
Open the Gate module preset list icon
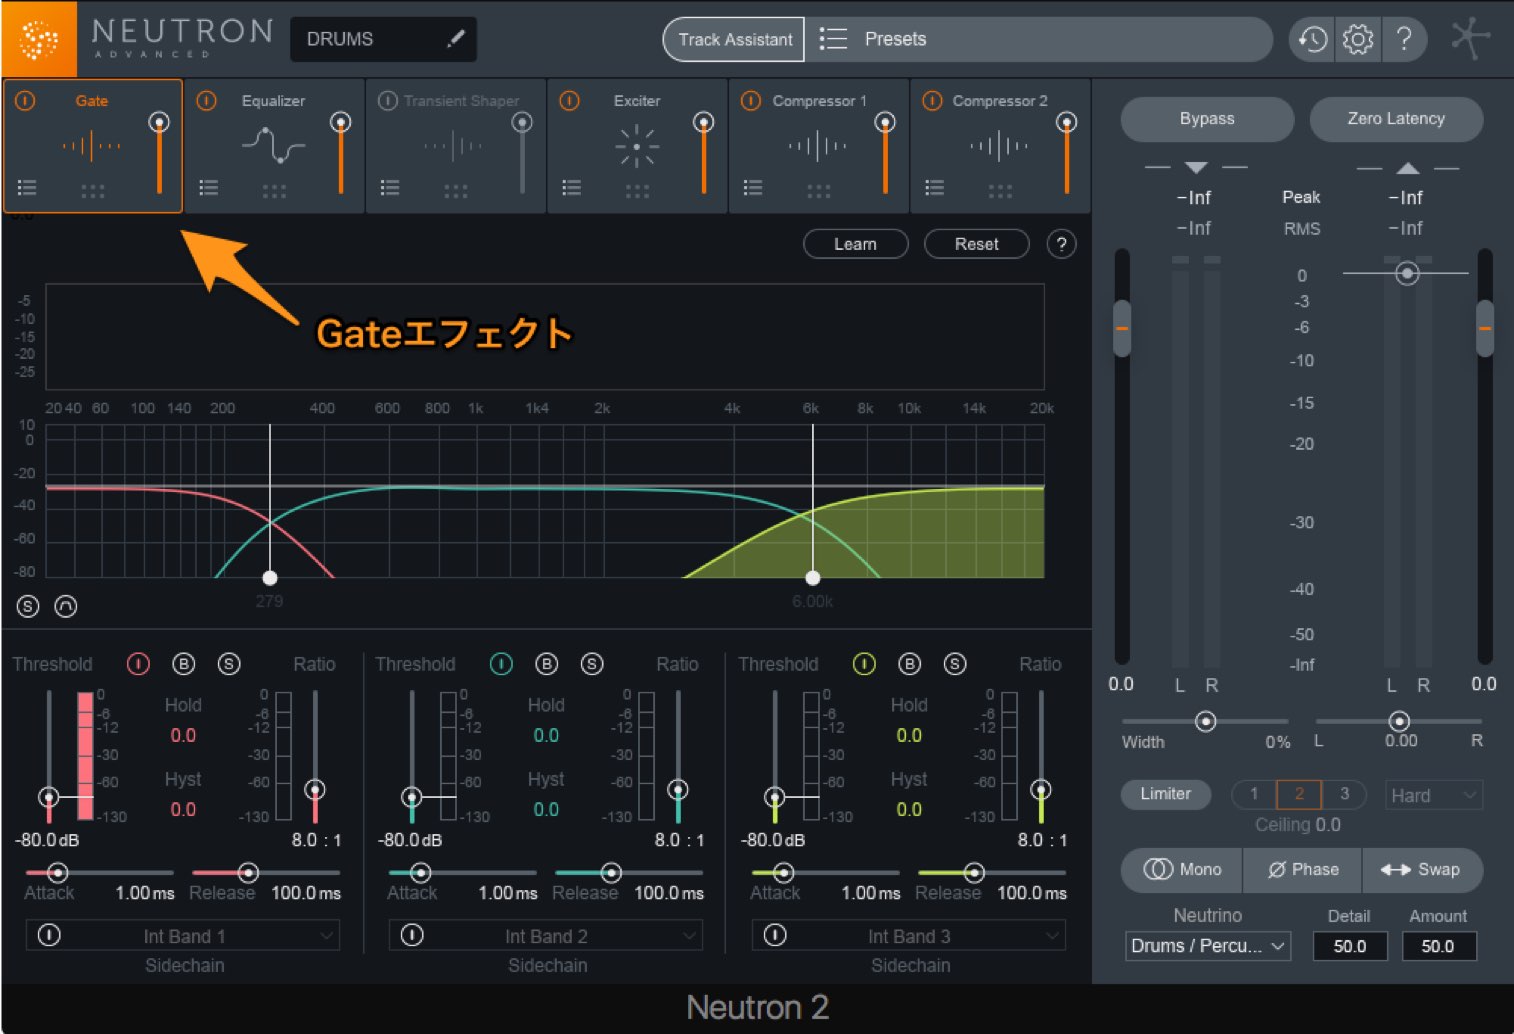tap(27, 187)
